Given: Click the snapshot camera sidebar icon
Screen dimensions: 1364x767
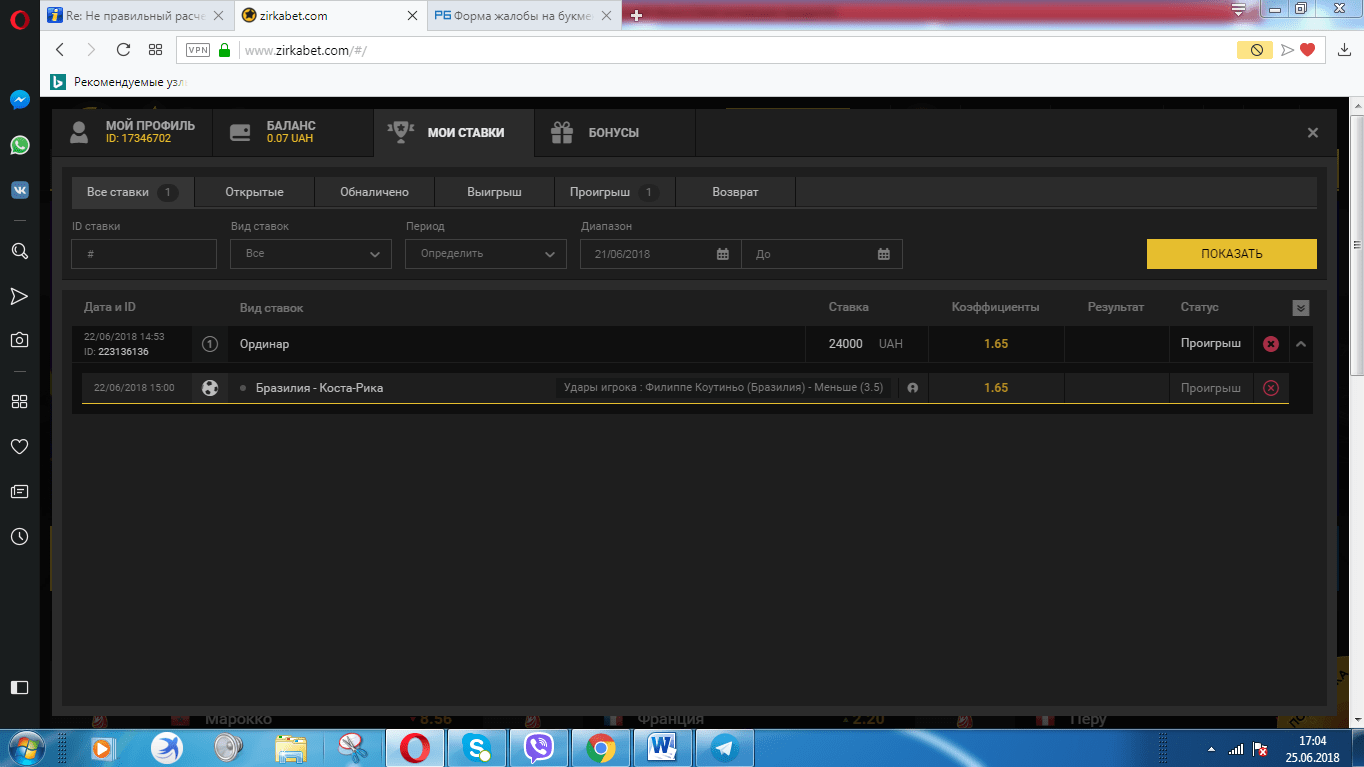Looking at the screenshot, I should point(19,340).
